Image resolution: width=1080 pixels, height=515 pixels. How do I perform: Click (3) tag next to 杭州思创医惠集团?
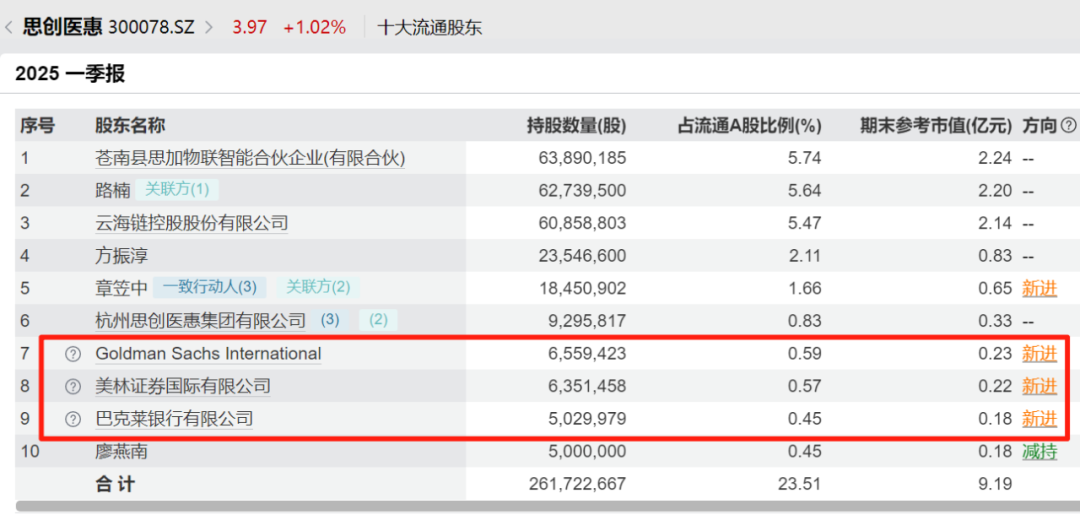pyautogui.click(x=331, y=320)
